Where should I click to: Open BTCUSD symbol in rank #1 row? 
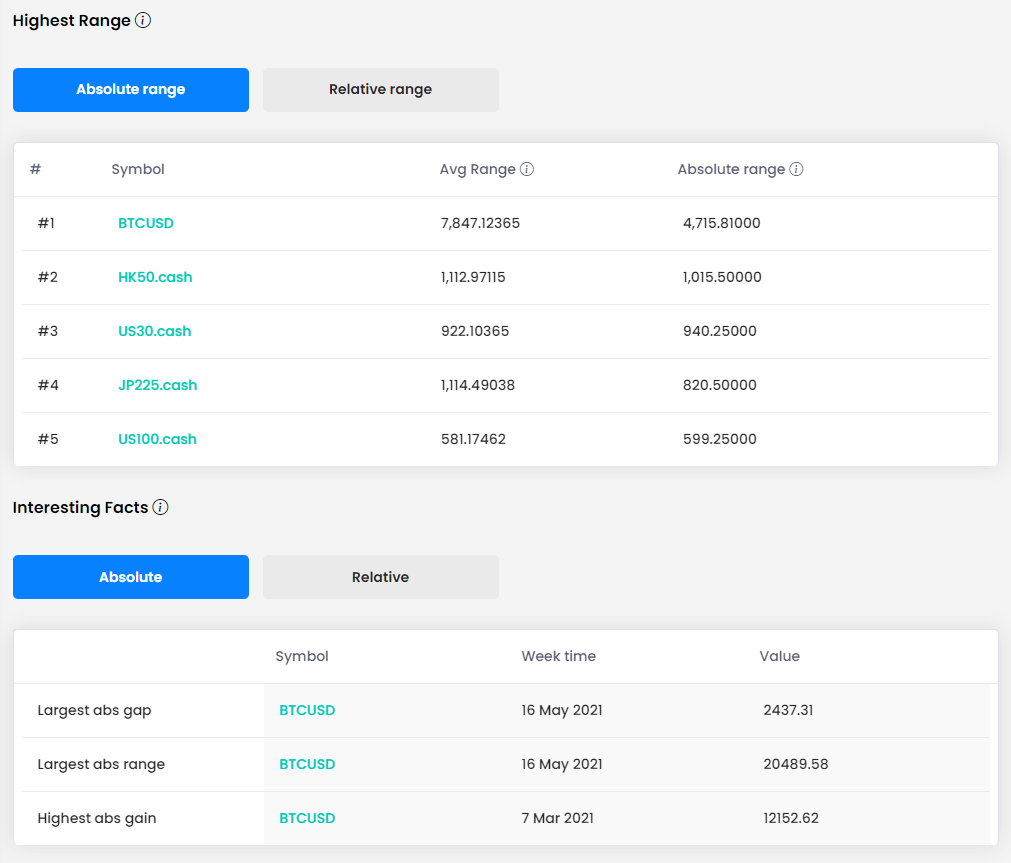pos(146,223)
